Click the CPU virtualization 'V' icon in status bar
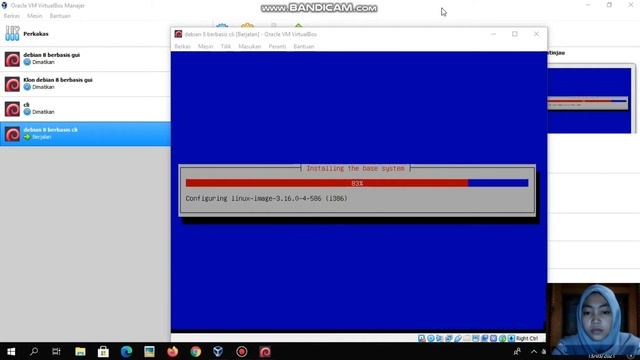The image size is (640, 360). click(493, 338)
